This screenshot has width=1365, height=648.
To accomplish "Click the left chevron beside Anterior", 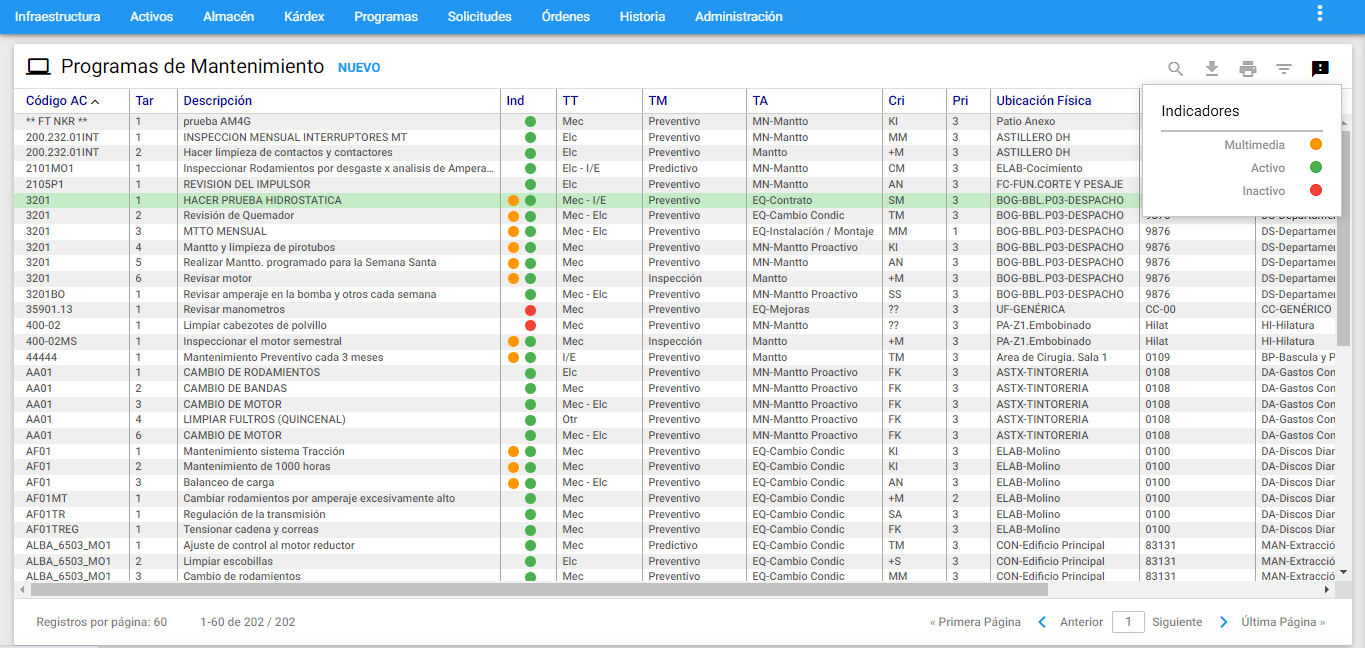I will (1042, 622).
